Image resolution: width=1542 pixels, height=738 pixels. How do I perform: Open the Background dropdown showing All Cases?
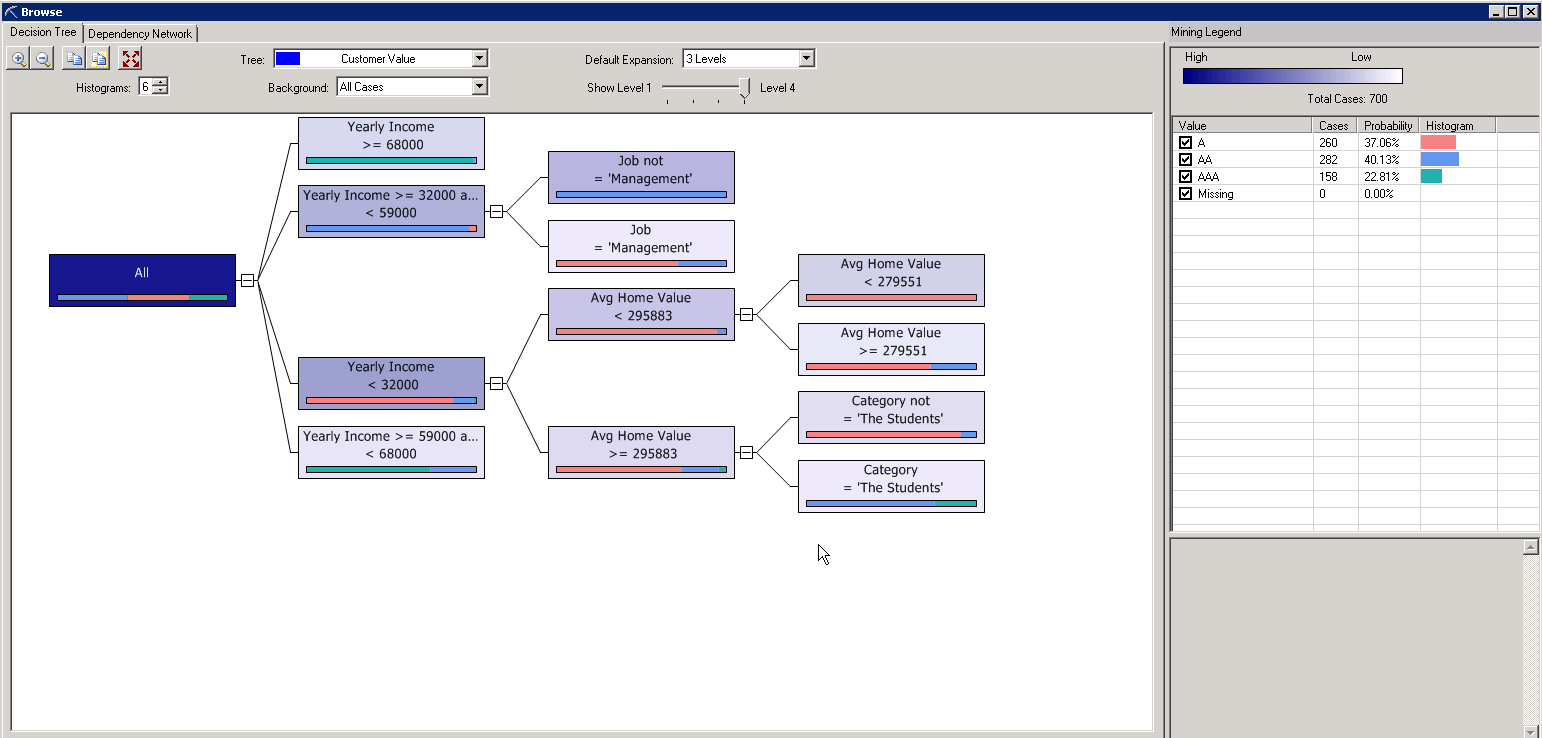coord(479,87)
